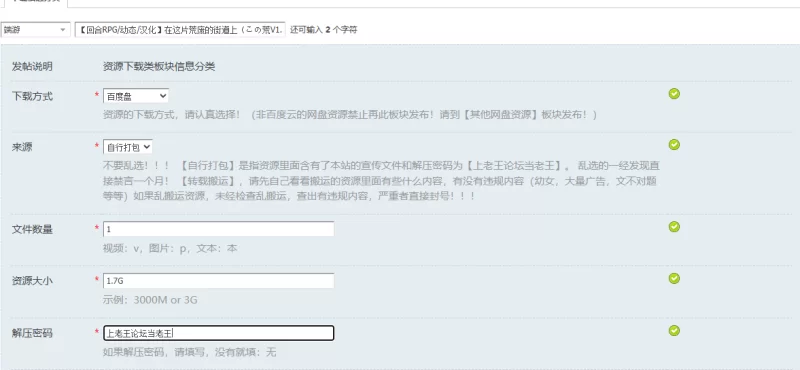Viewport: 800px width, 370px height.
Task: Click the hint 视频：v，图片：p，文本：本
Action: coord(170,249)
